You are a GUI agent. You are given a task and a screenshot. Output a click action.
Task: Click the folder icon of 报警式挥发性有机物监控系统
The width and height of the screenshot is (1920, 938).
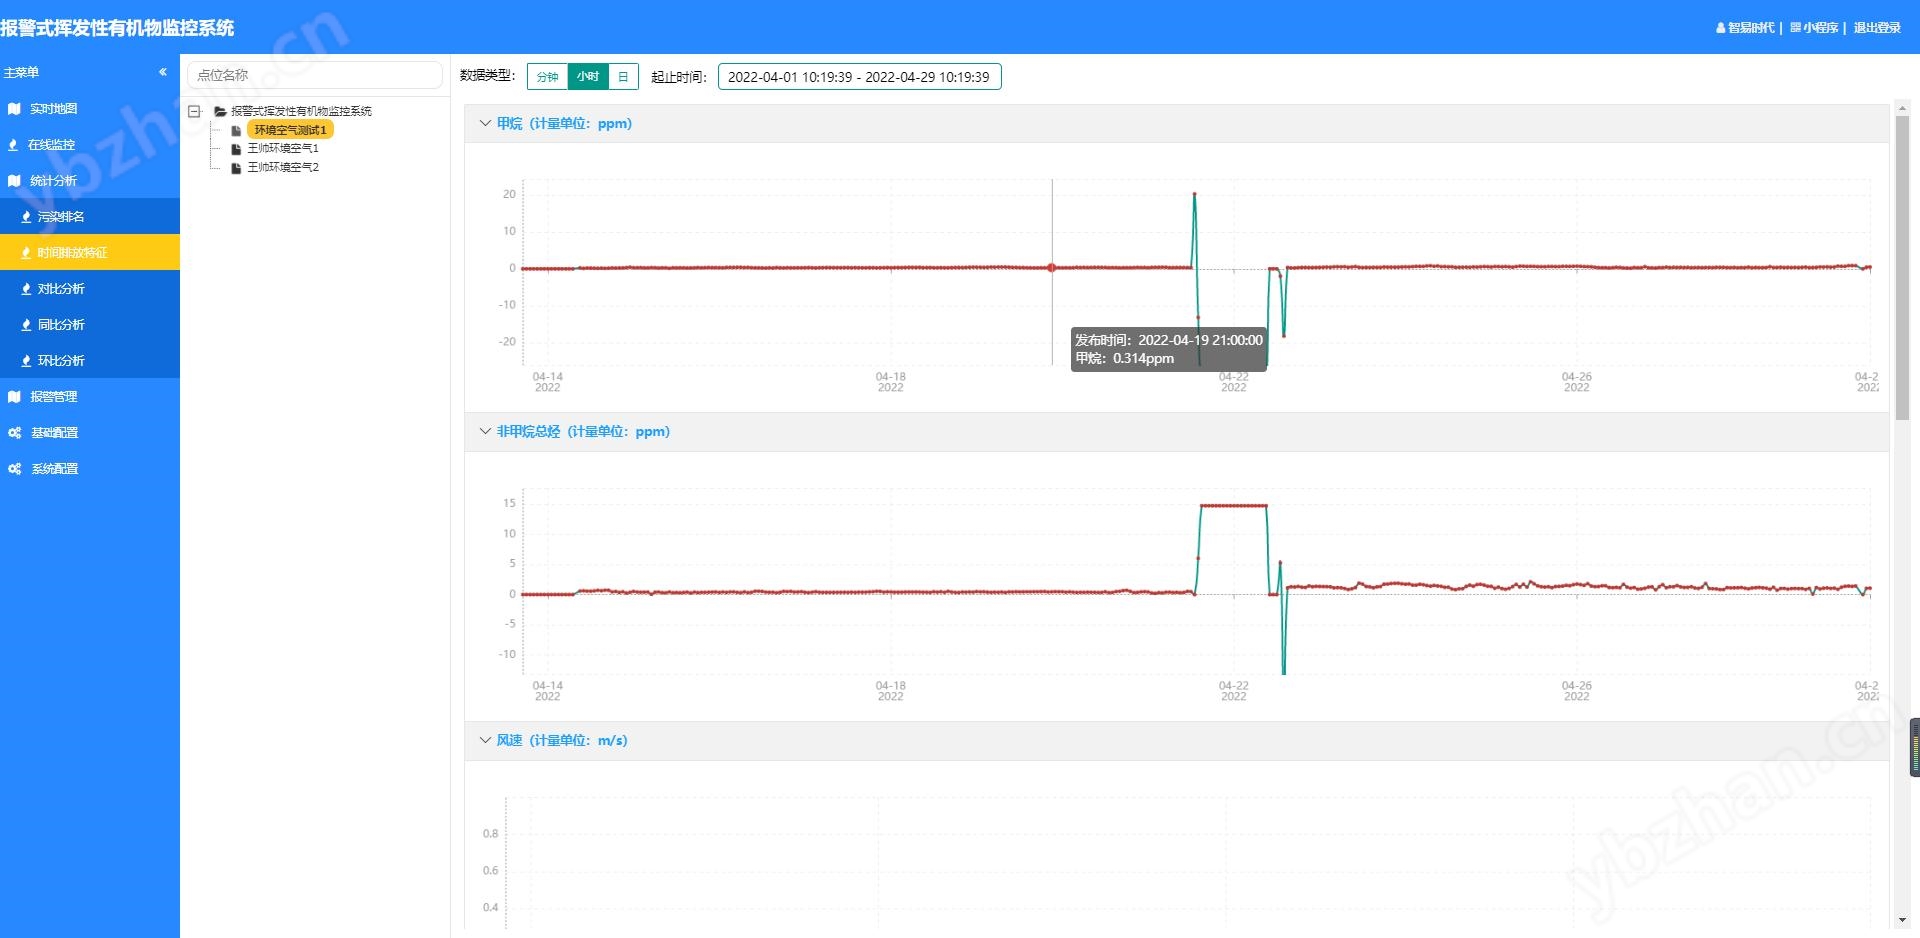pyautogui.click(x=220, y=111)
